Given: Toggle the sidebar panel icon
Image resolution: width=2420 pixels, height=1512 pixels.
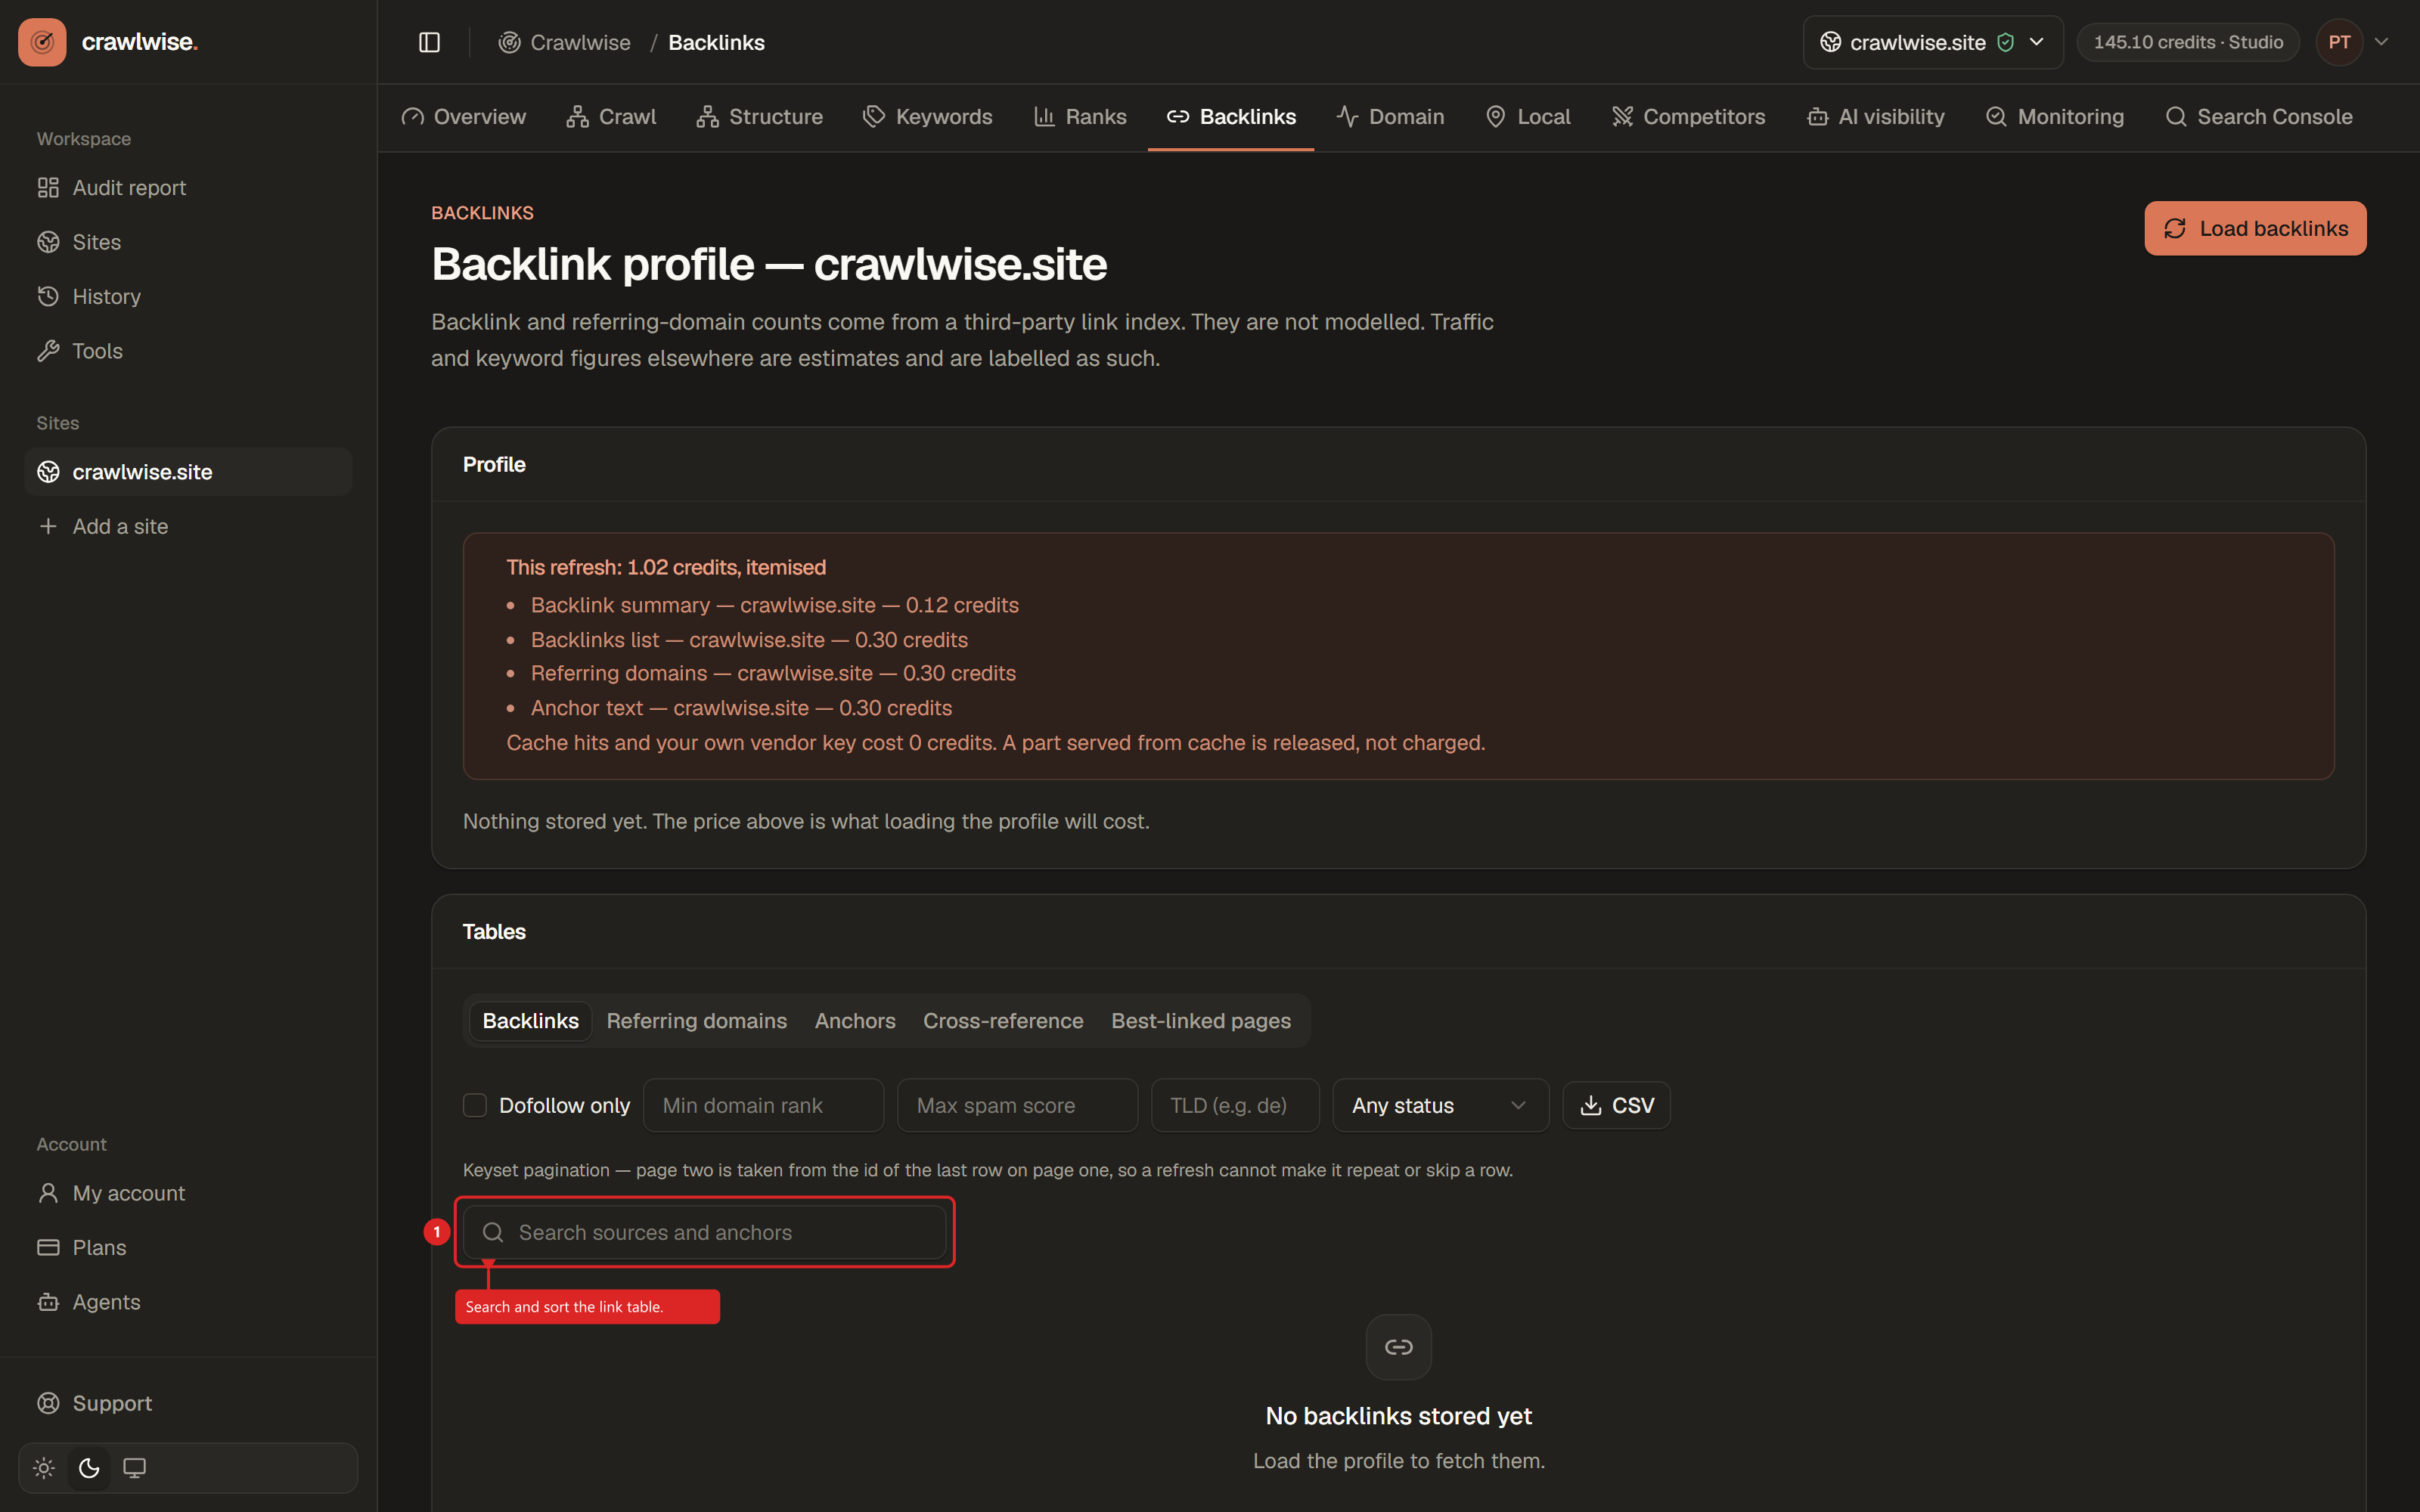Looking at the screenshot, I should tap(429, 42).
